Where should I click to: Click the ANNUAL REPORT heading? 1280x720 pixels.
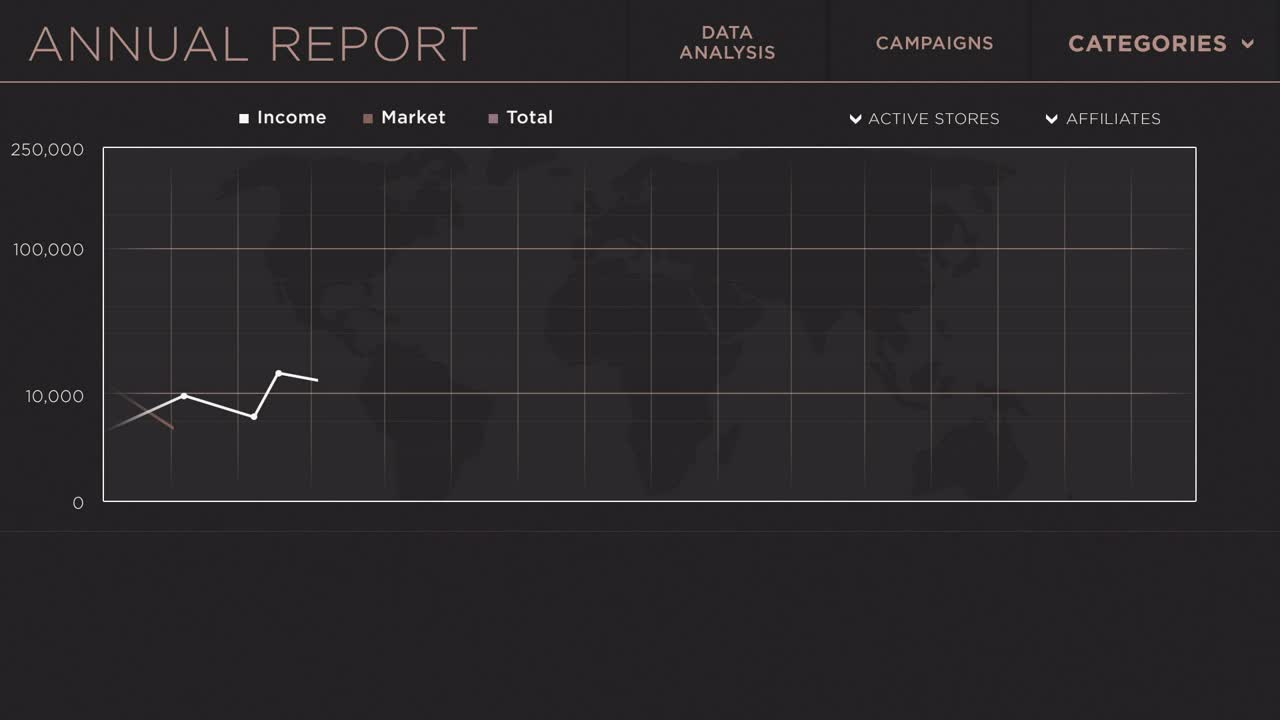(x=256, y=44)
